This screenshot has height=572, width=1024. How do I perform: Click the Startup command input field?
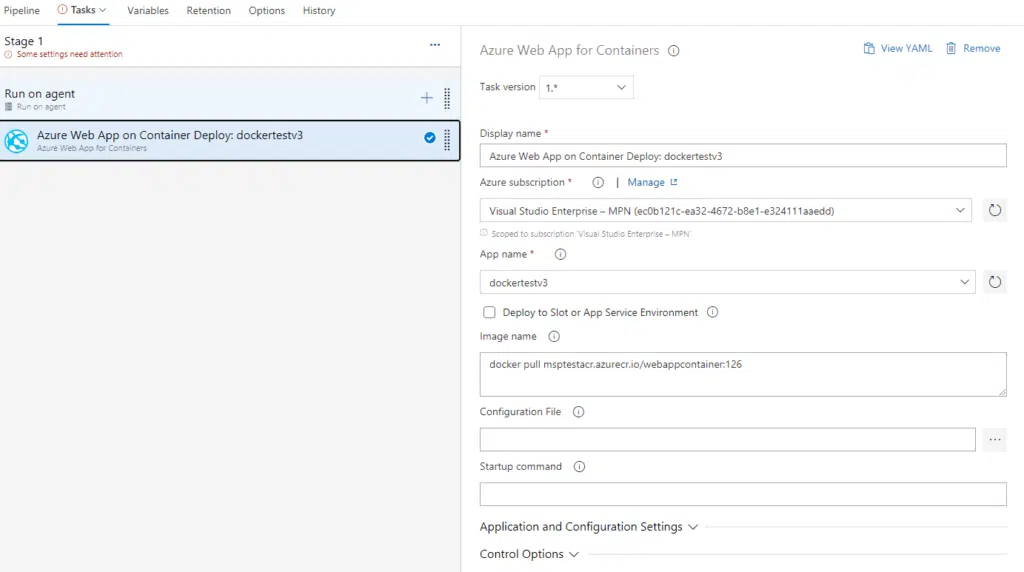(743, 494)
